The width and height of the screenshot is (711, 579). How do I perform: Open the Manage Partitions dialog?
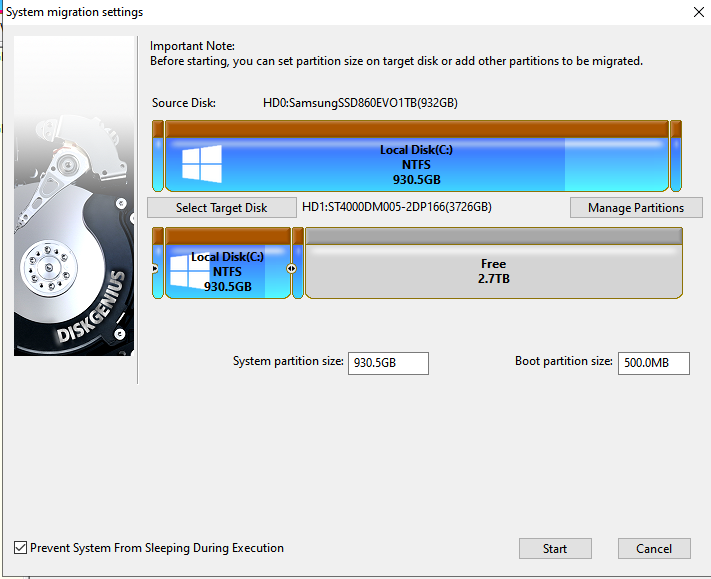[x=636, y=208]
